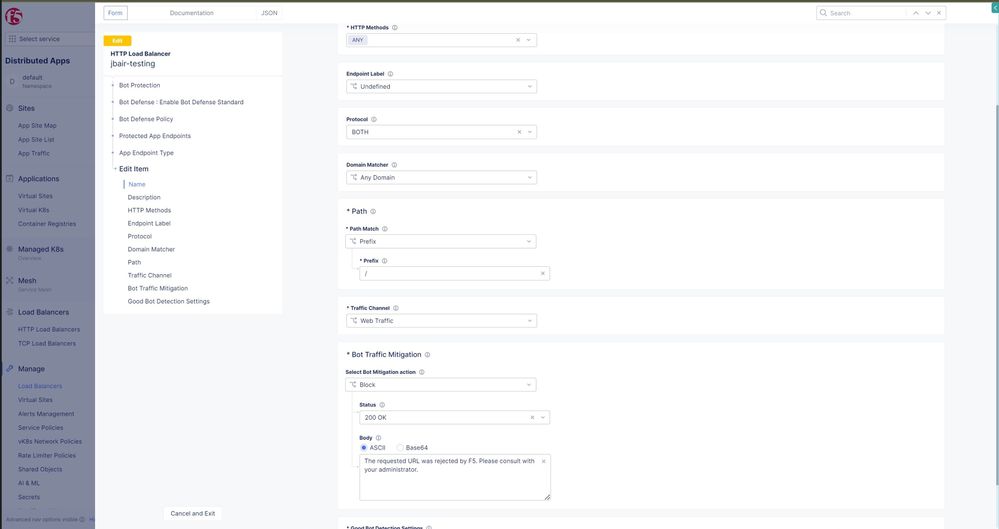Clear the Prefix field with its X icon
The height and width of the screenshot is (529, 999).
pos(543,273)
